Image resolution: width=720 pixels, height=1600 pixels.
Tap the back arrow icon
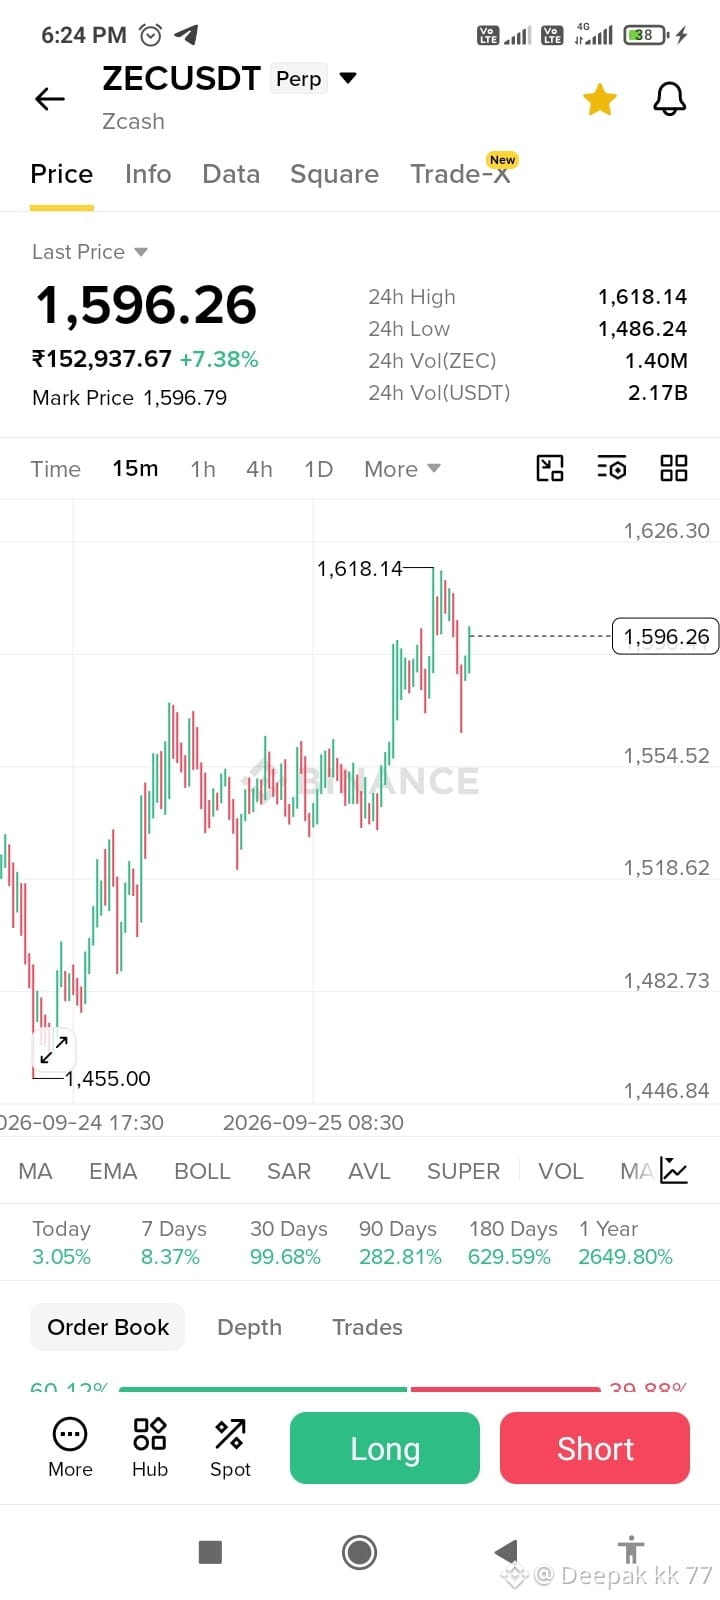[50, 98]
